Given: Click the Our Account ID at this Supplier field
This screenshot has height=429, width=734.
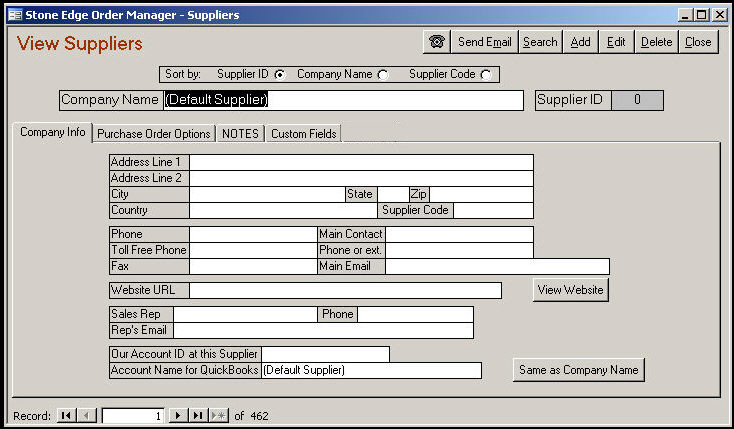Looking at the screenshot, I should 325,354.
